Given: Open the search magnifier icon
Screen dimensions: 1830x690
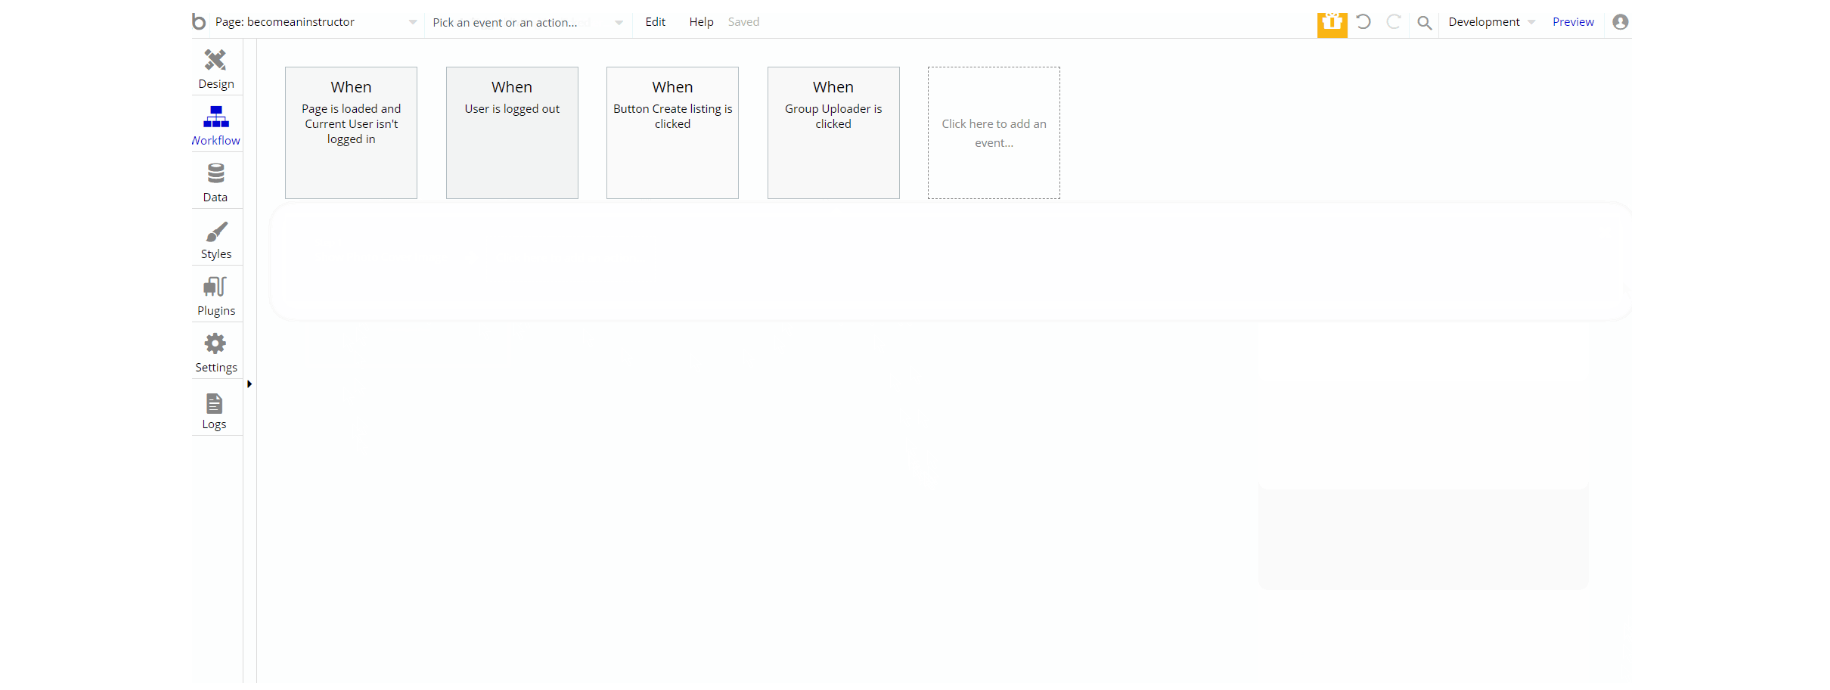Looking at the screenshot, I should point(1424,22).
